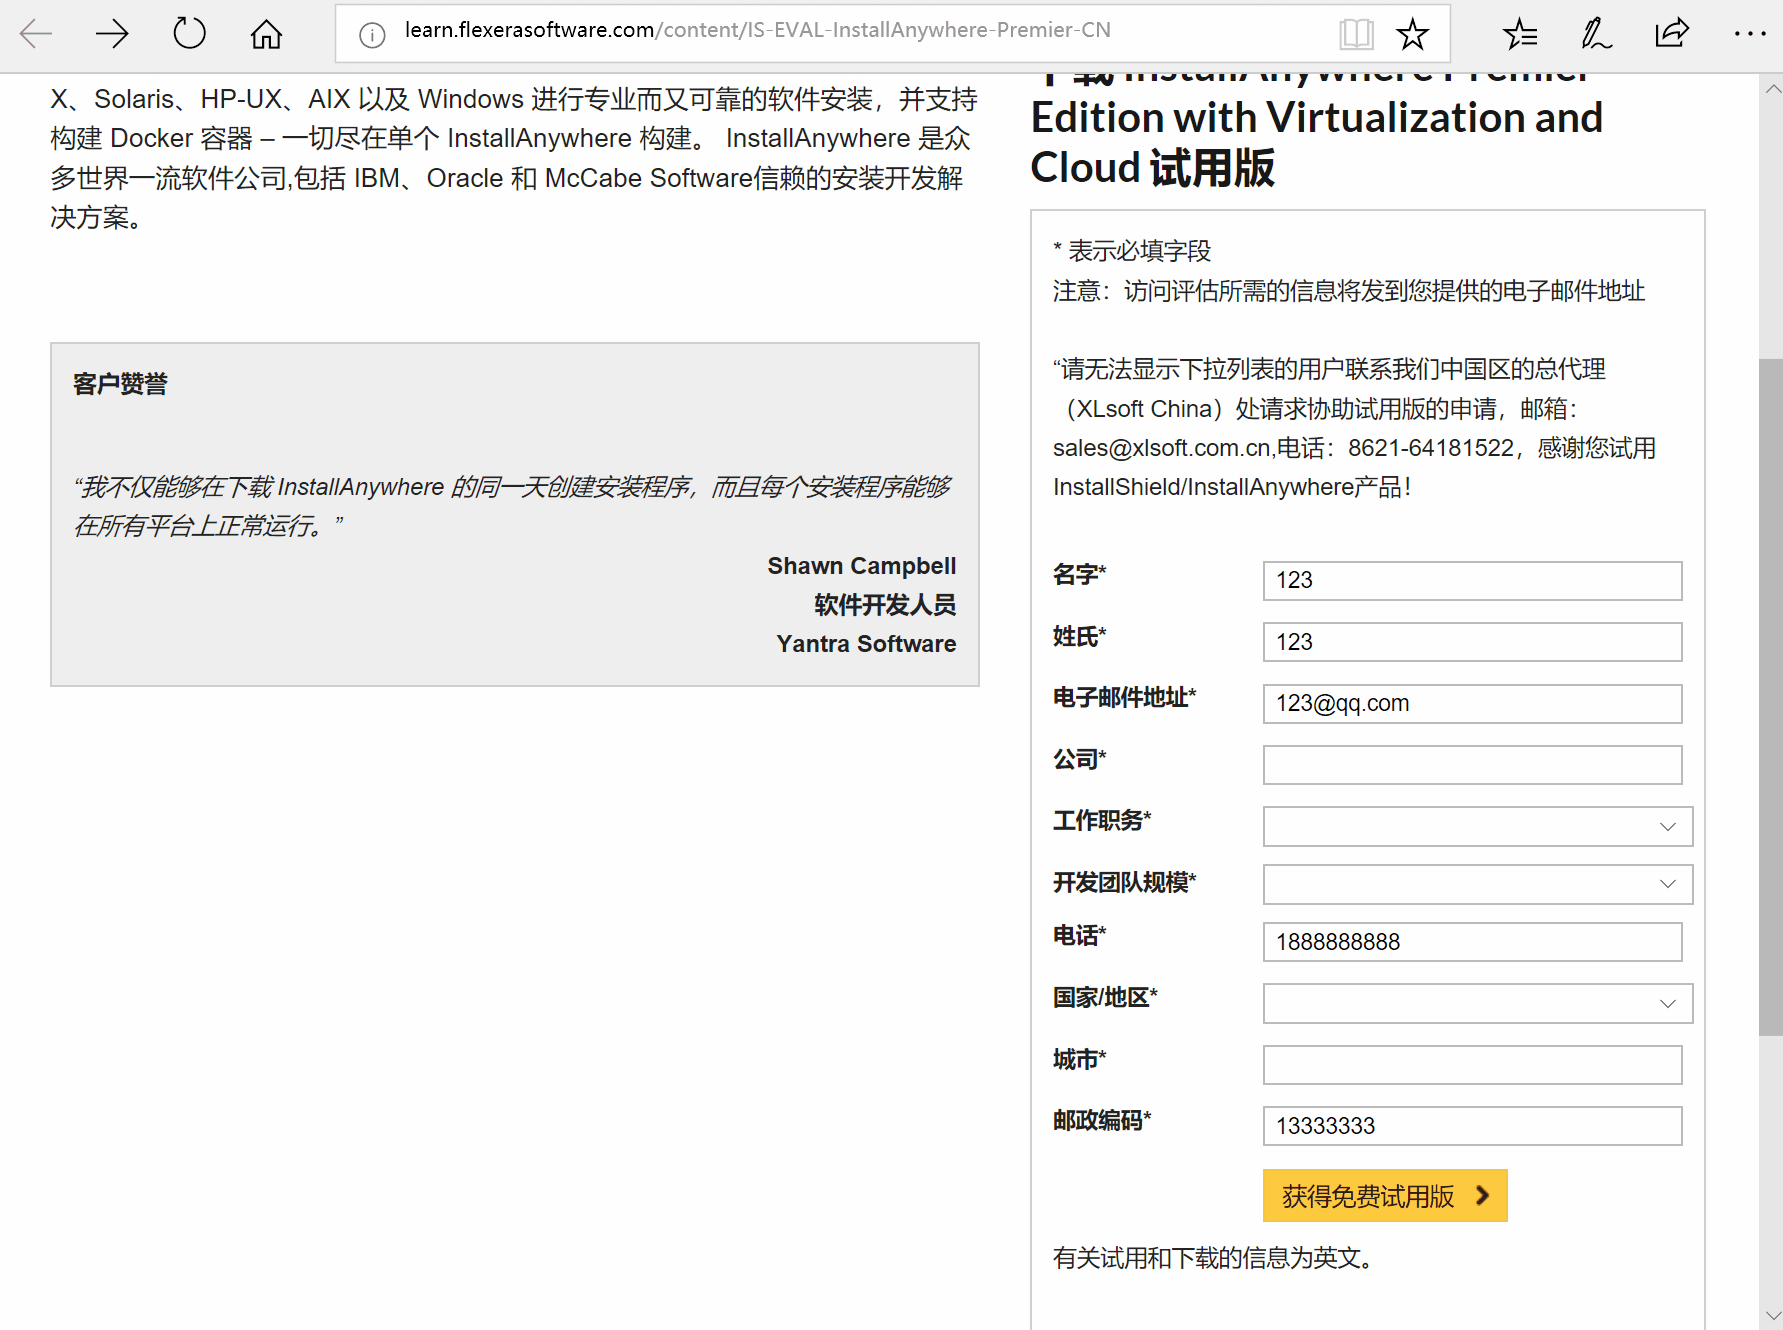Open the favorites hub
Screen dimensions: 1783x1330
coord(1520,34)
